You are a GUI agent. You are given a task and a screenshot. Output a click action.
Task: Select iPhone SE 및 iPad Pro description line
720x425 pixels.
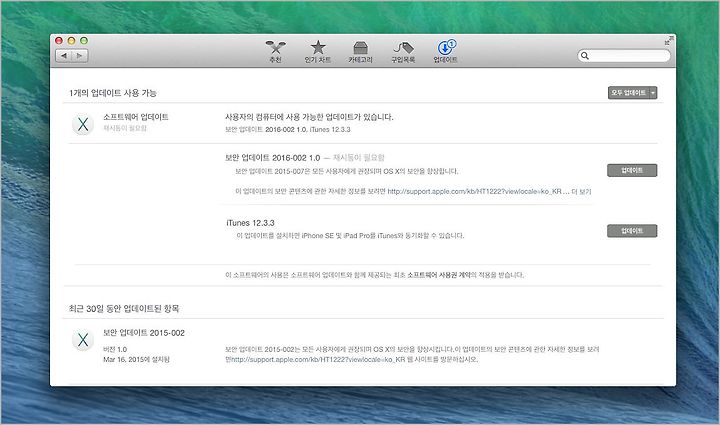(350, 235)
